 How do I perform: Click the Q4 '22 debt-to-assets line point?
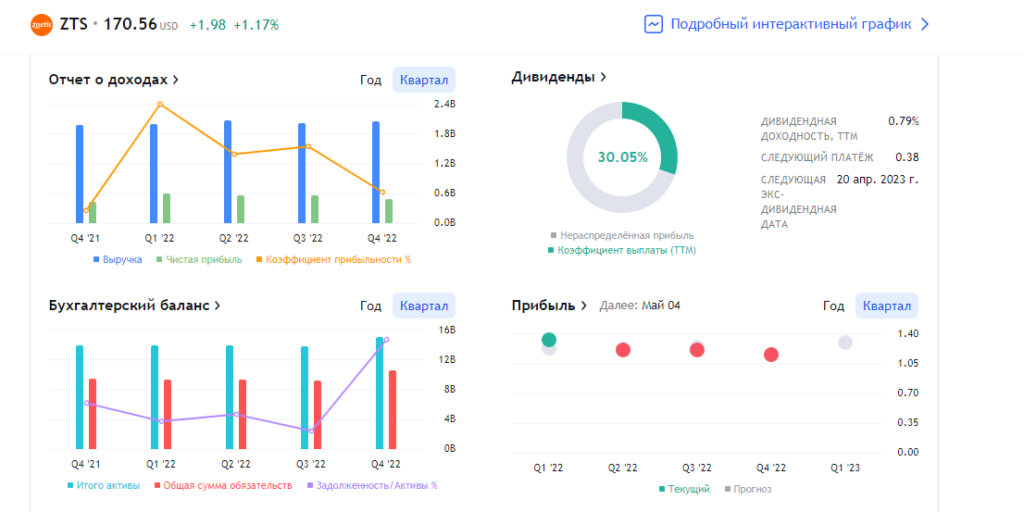(387, 340)
